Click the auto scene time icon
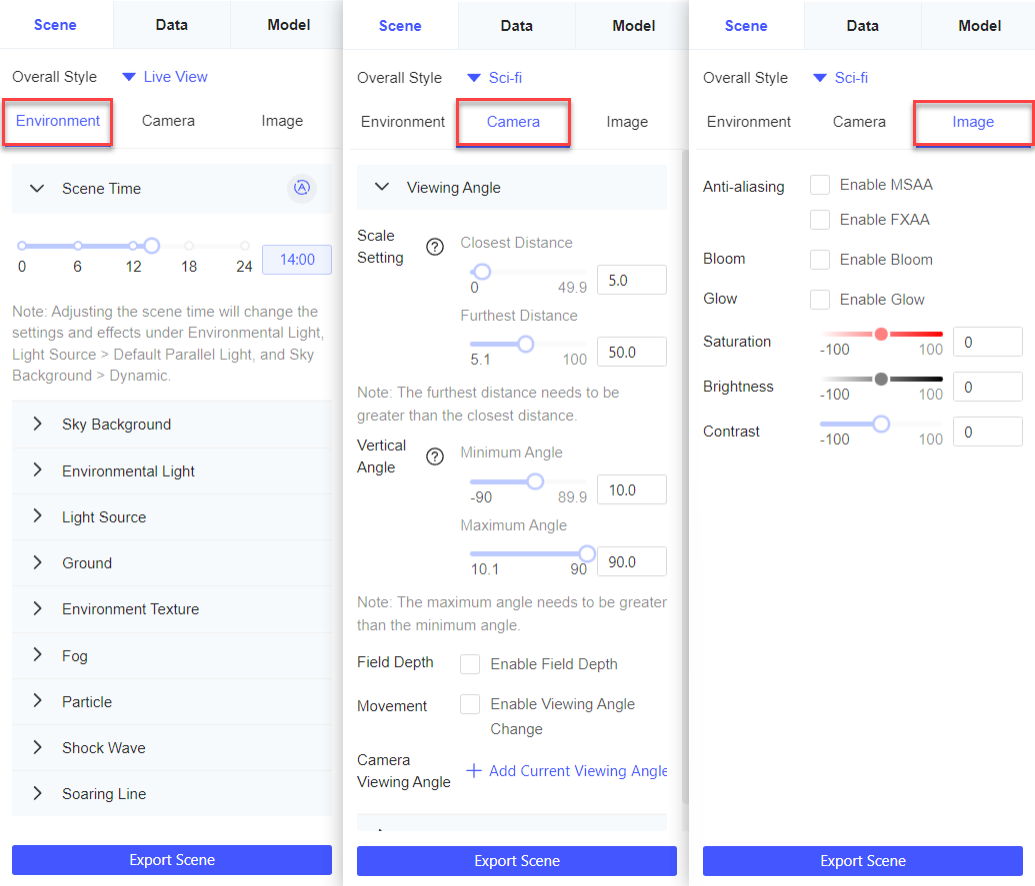1035x886 pixels. [x=302, y=188]
